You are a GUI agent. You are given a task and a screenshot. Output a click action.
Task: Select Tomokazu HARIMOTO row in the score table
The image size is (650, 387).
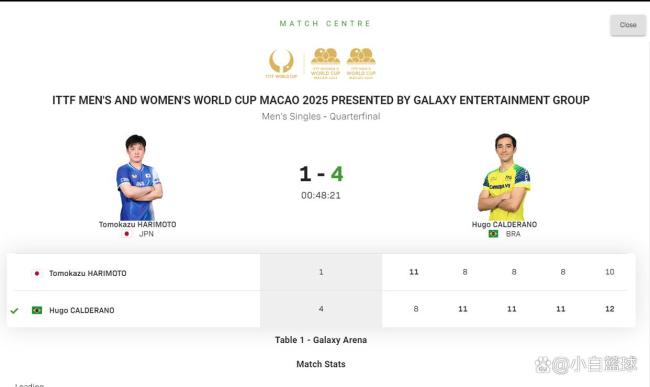pos(321,272)
